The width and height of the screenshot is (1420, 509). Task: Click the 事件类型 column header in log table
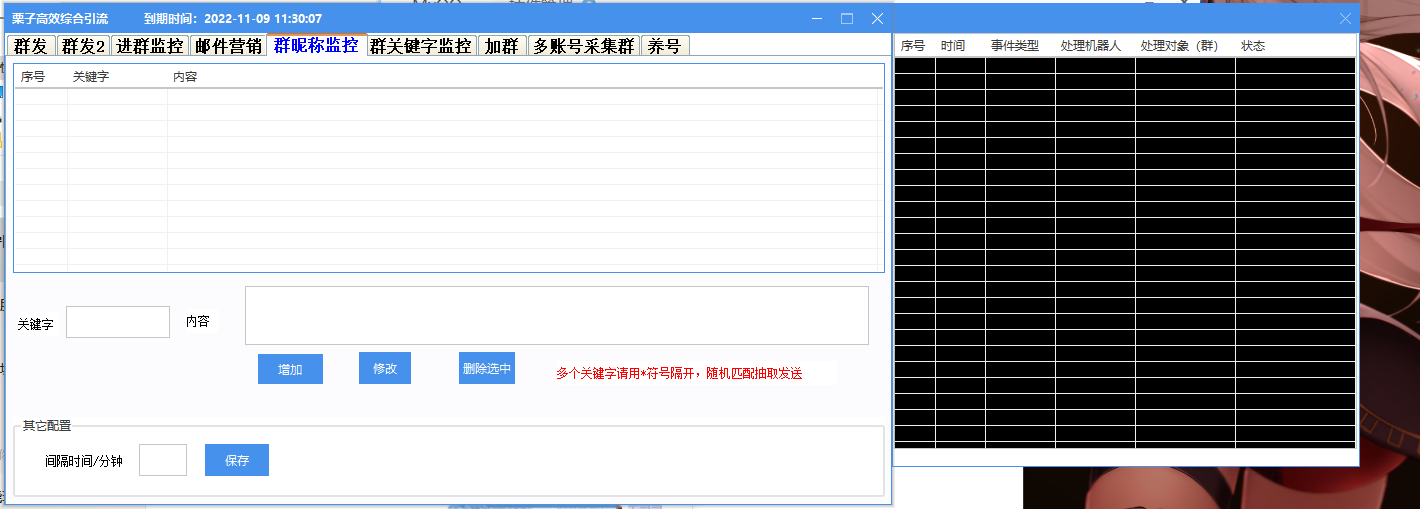1015,46
